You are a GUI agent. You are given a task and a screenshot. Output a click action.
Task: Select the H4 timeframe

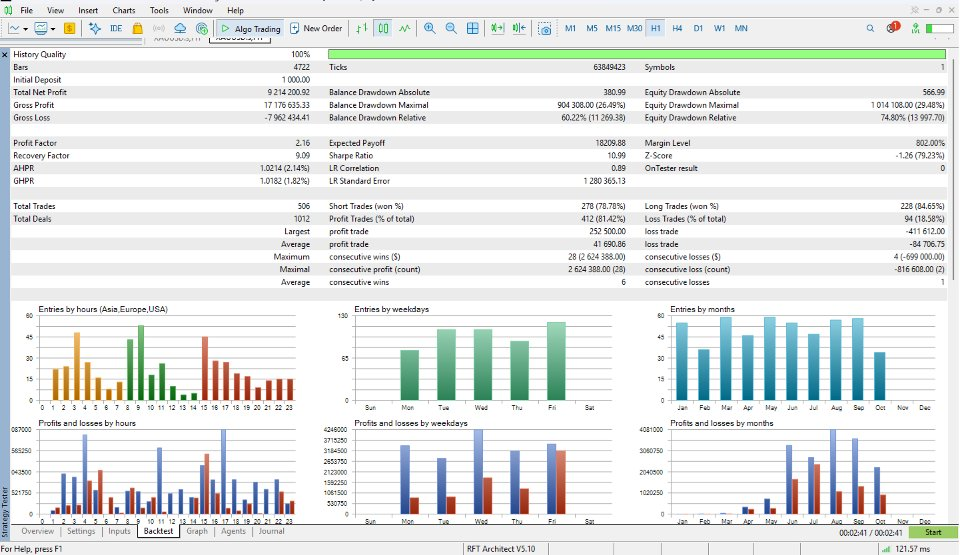tap(677, 28)
